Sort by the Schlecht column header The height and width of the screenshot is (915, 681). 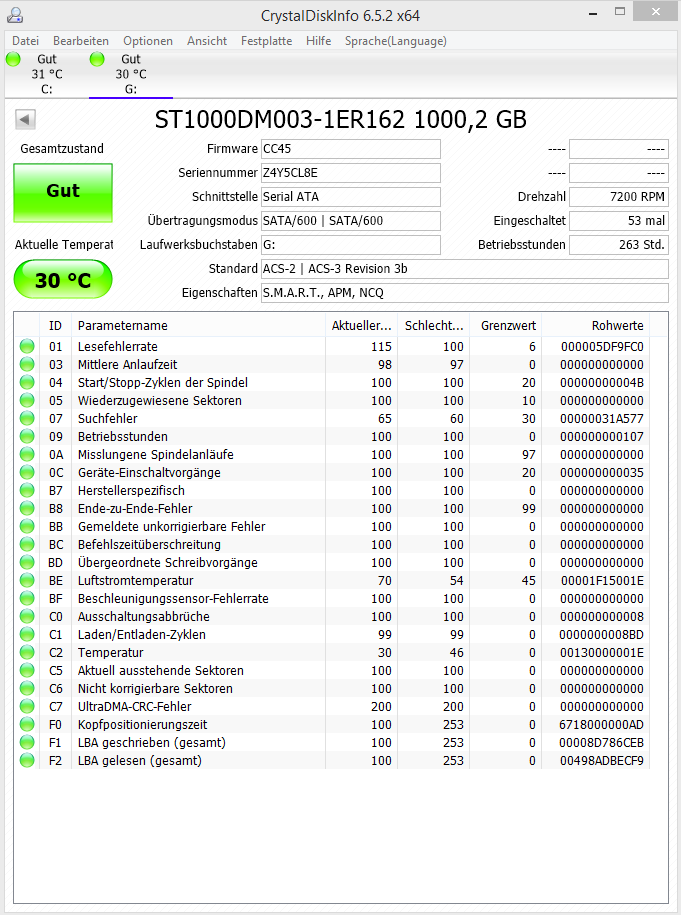pyautogui.click(x=434, y=325)
